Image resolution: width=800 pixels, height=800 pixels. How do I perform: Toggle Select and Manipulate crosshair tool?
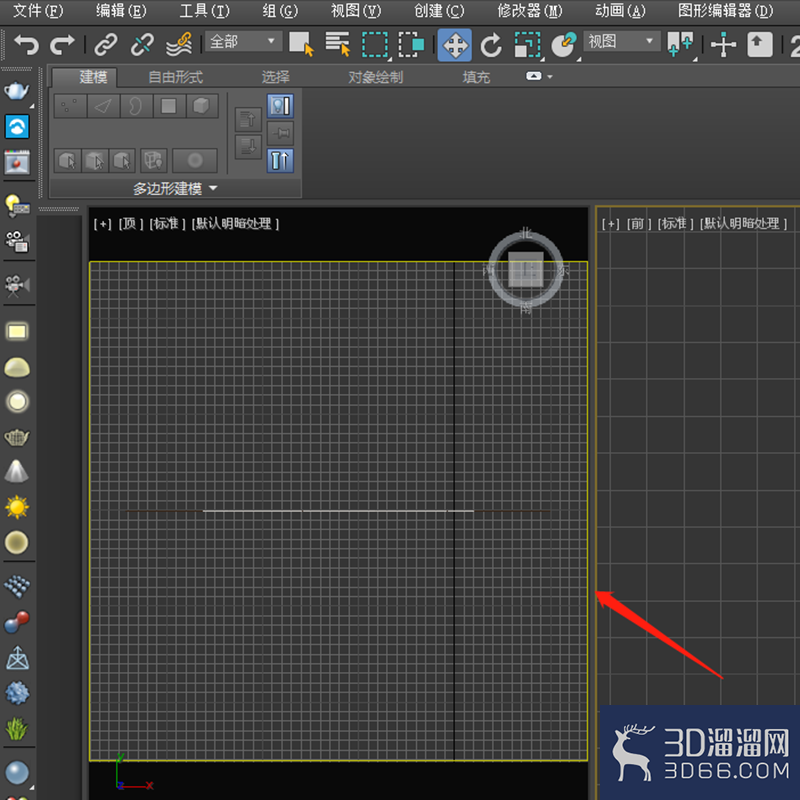(x=723, y=45)
